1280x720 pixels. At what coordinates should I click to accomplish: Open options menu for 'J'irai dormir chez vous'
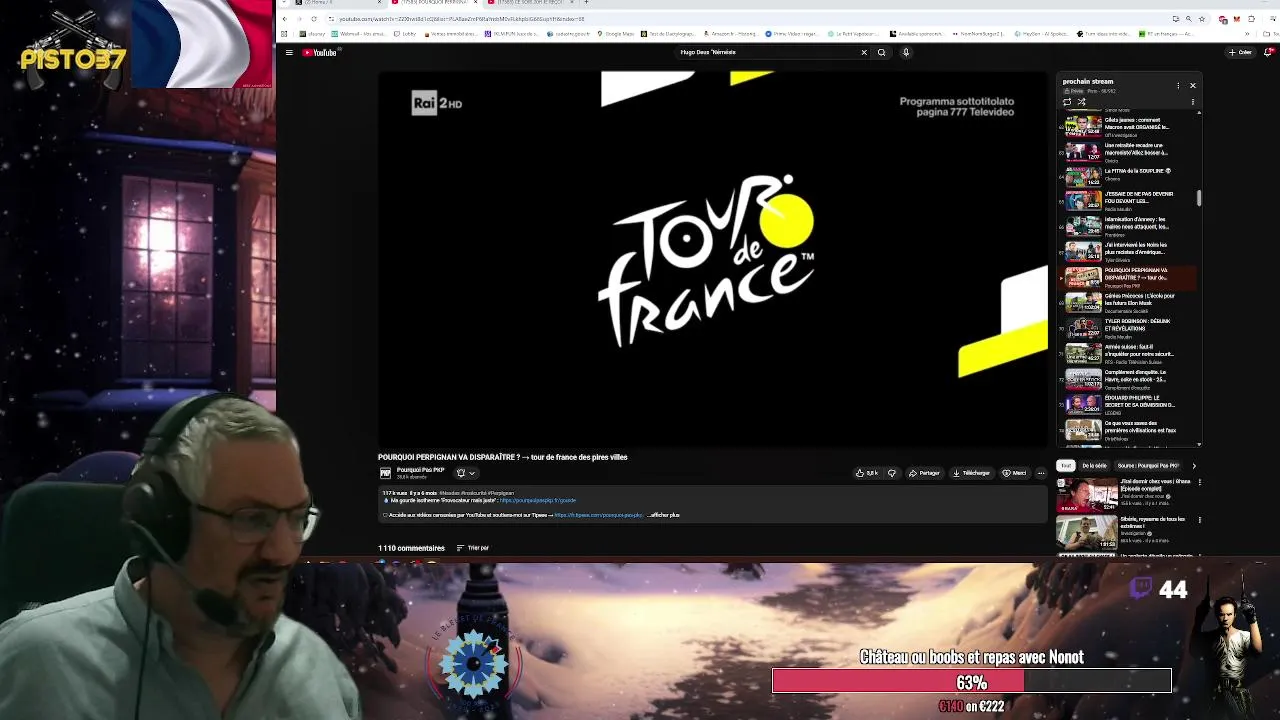(x=1199, y=482)
